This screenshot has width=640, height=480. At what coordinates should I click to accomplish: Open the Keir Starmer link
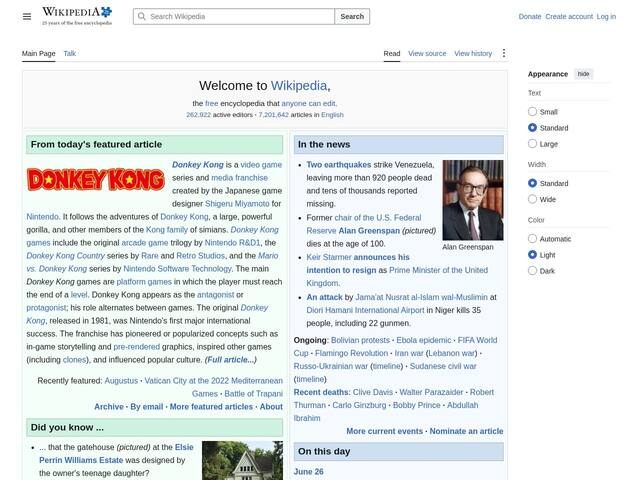click(329, 257)
